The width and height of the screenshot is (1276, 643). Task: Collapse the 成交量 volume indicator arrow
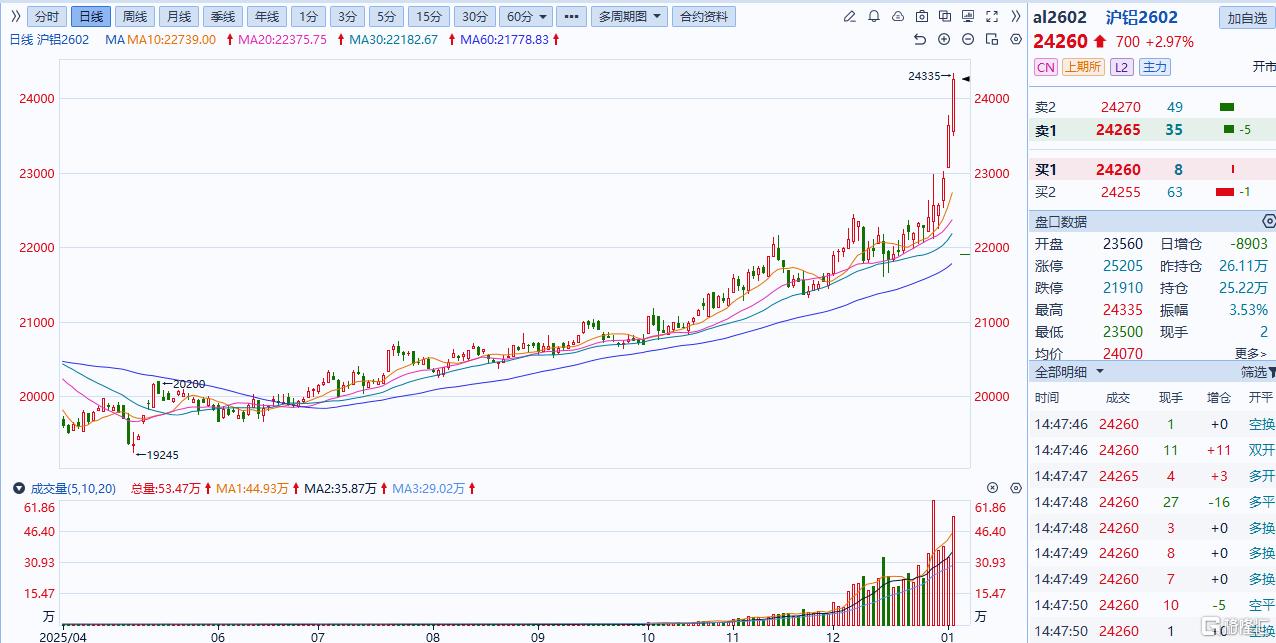pyautogui.click(x=18, y=489)
